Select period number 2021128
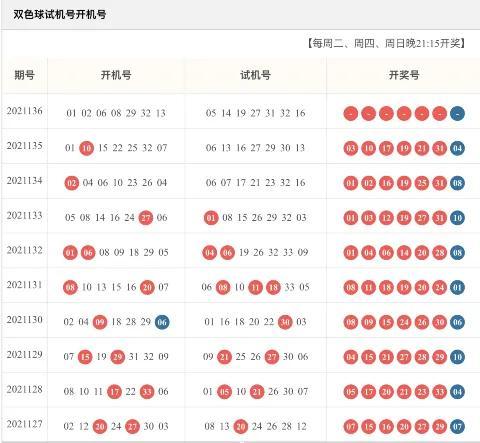 (x=25, y=389)
